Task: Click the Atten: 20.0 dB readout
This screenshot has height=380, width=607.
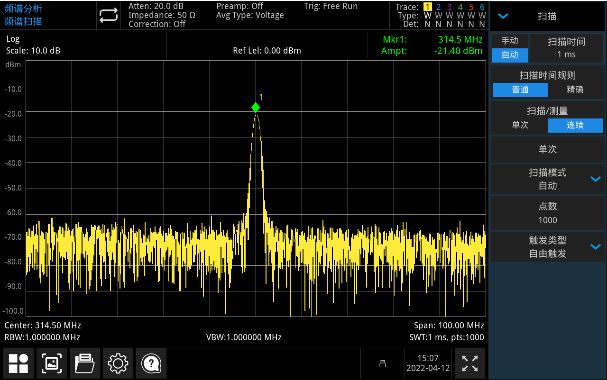Action: (156, 6)
